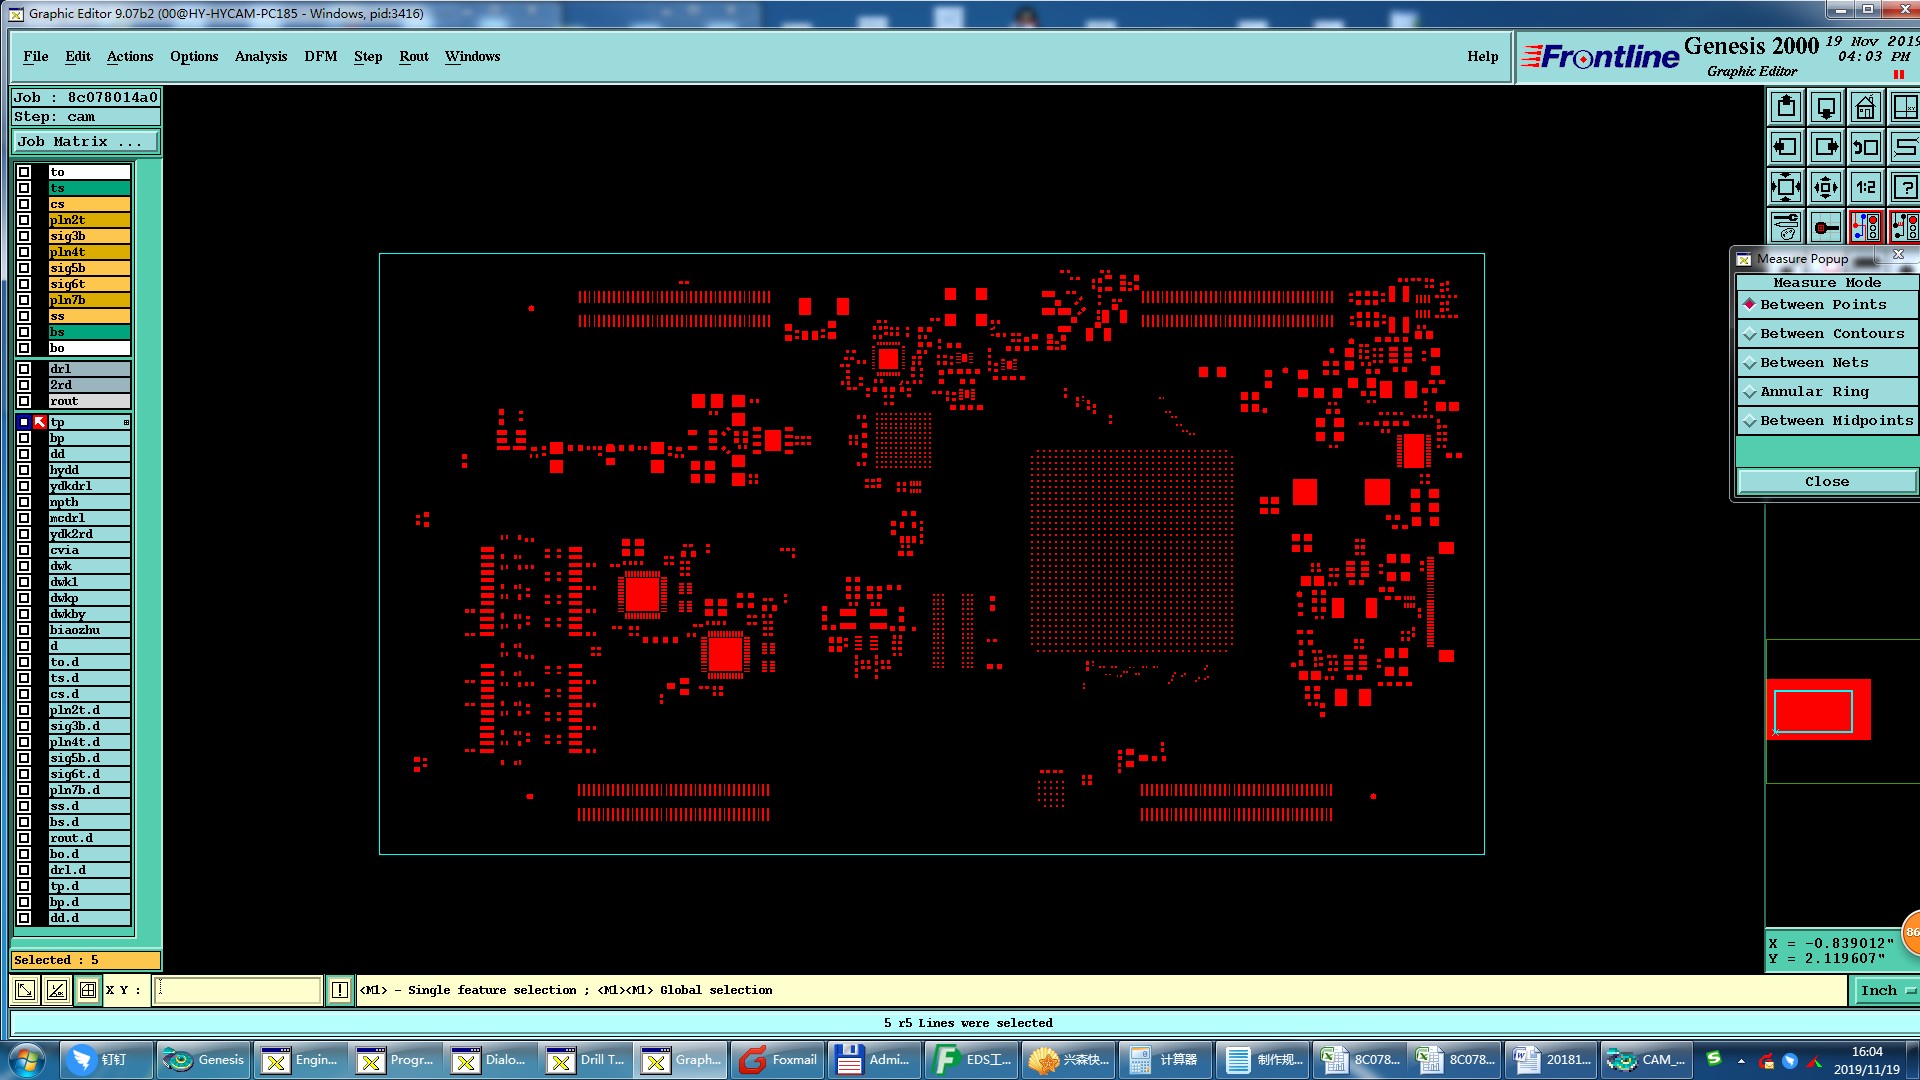This screenshot has width=1920, height=1080.
Task: Click the question mark query icon
Action: (1905, 187)
